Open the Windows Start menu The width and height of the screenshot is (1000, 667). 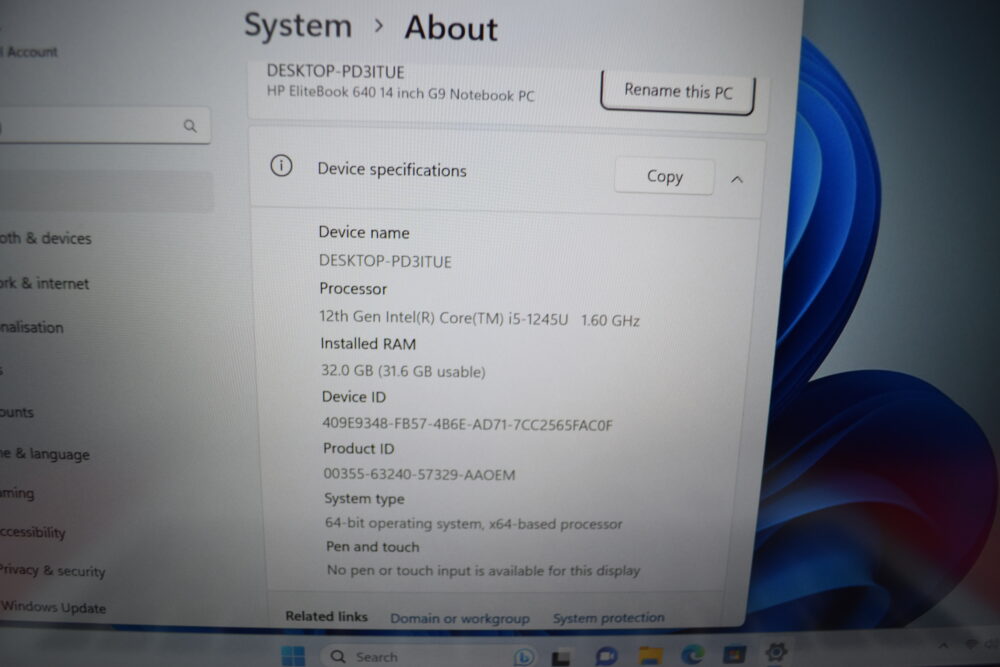point(293,656)
